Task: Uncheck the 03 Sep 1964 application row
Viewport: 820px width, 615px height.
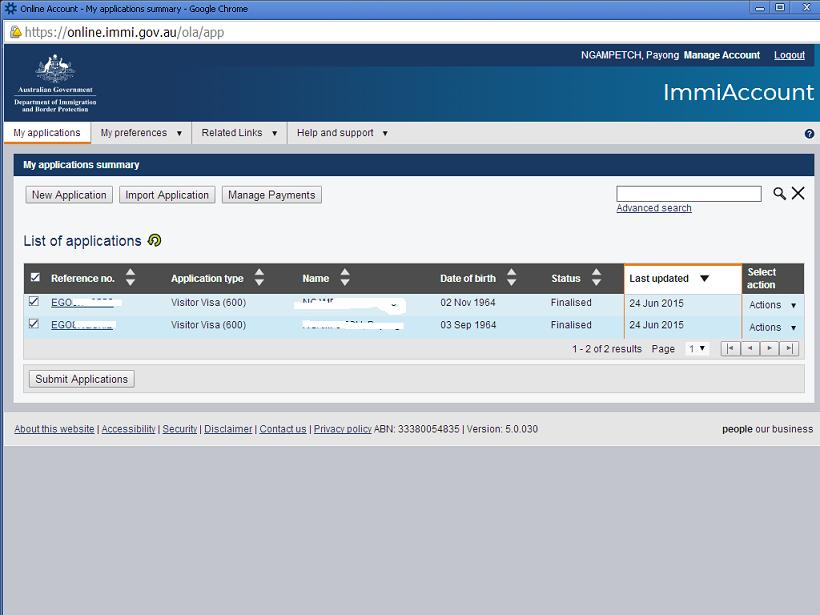Action: tap(34, 324)
